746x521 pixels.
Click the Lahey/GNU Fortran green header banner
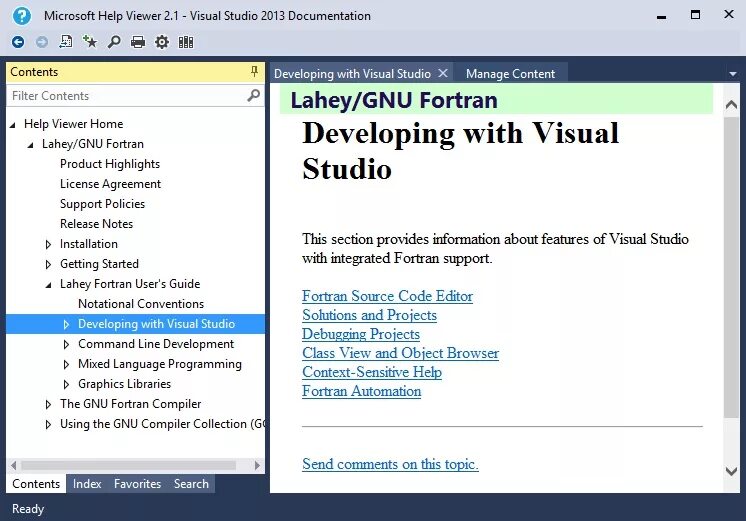[496, 99]
